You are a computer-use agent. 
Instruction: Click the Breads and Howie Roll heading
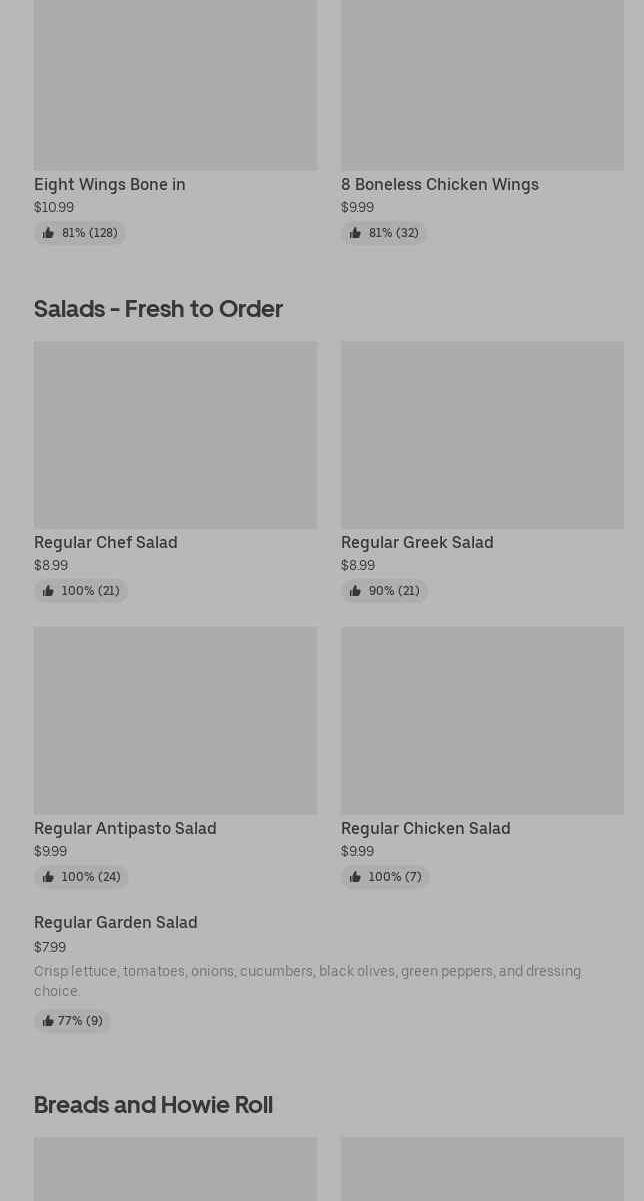point(153,1104)
